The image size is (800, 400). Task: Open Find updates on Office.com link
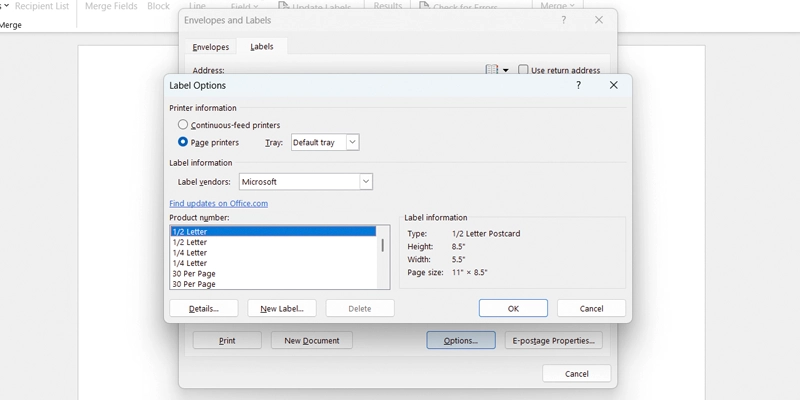(x=218, y=203)
